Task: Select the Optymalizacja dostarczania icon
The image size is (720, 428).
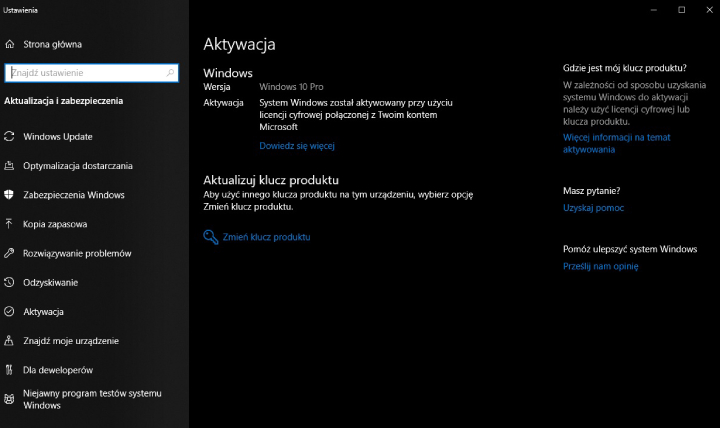Action: coord(9,166)
